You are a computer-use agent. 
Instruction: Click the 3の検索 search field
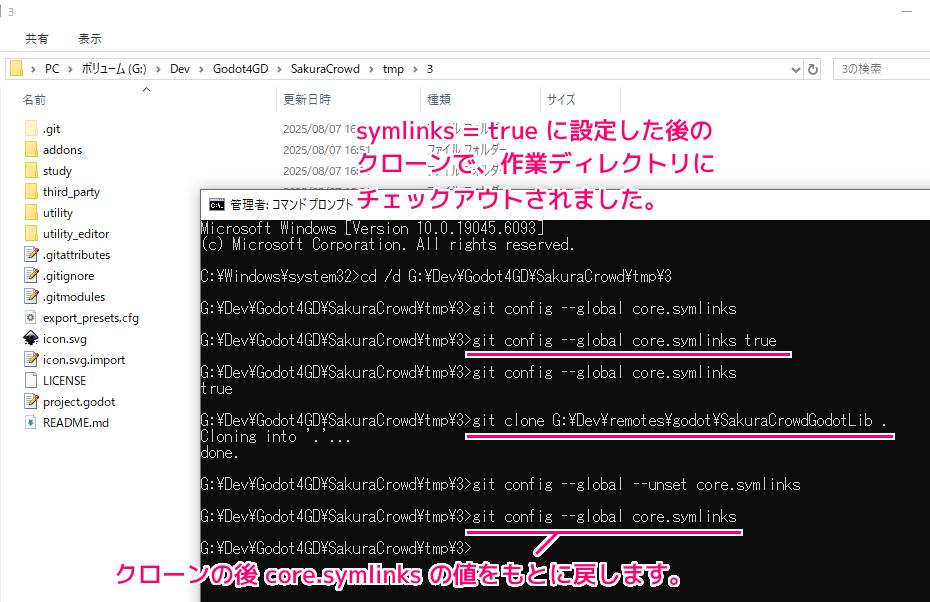880,69
